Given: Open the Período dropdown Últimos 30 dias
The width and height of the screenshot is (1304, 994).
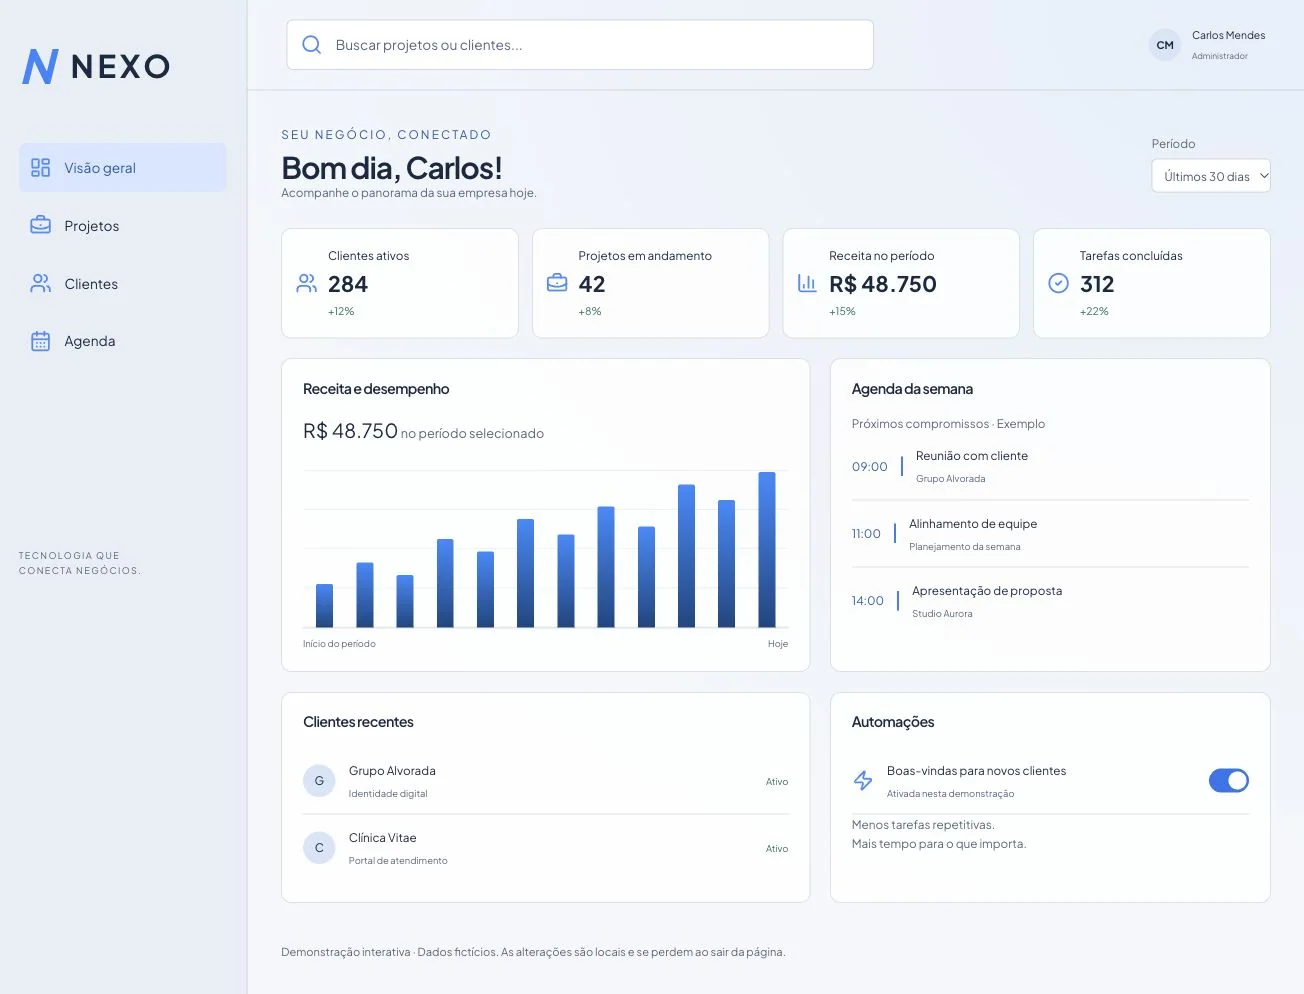Looking at the screenshot, I should 1211,176.
